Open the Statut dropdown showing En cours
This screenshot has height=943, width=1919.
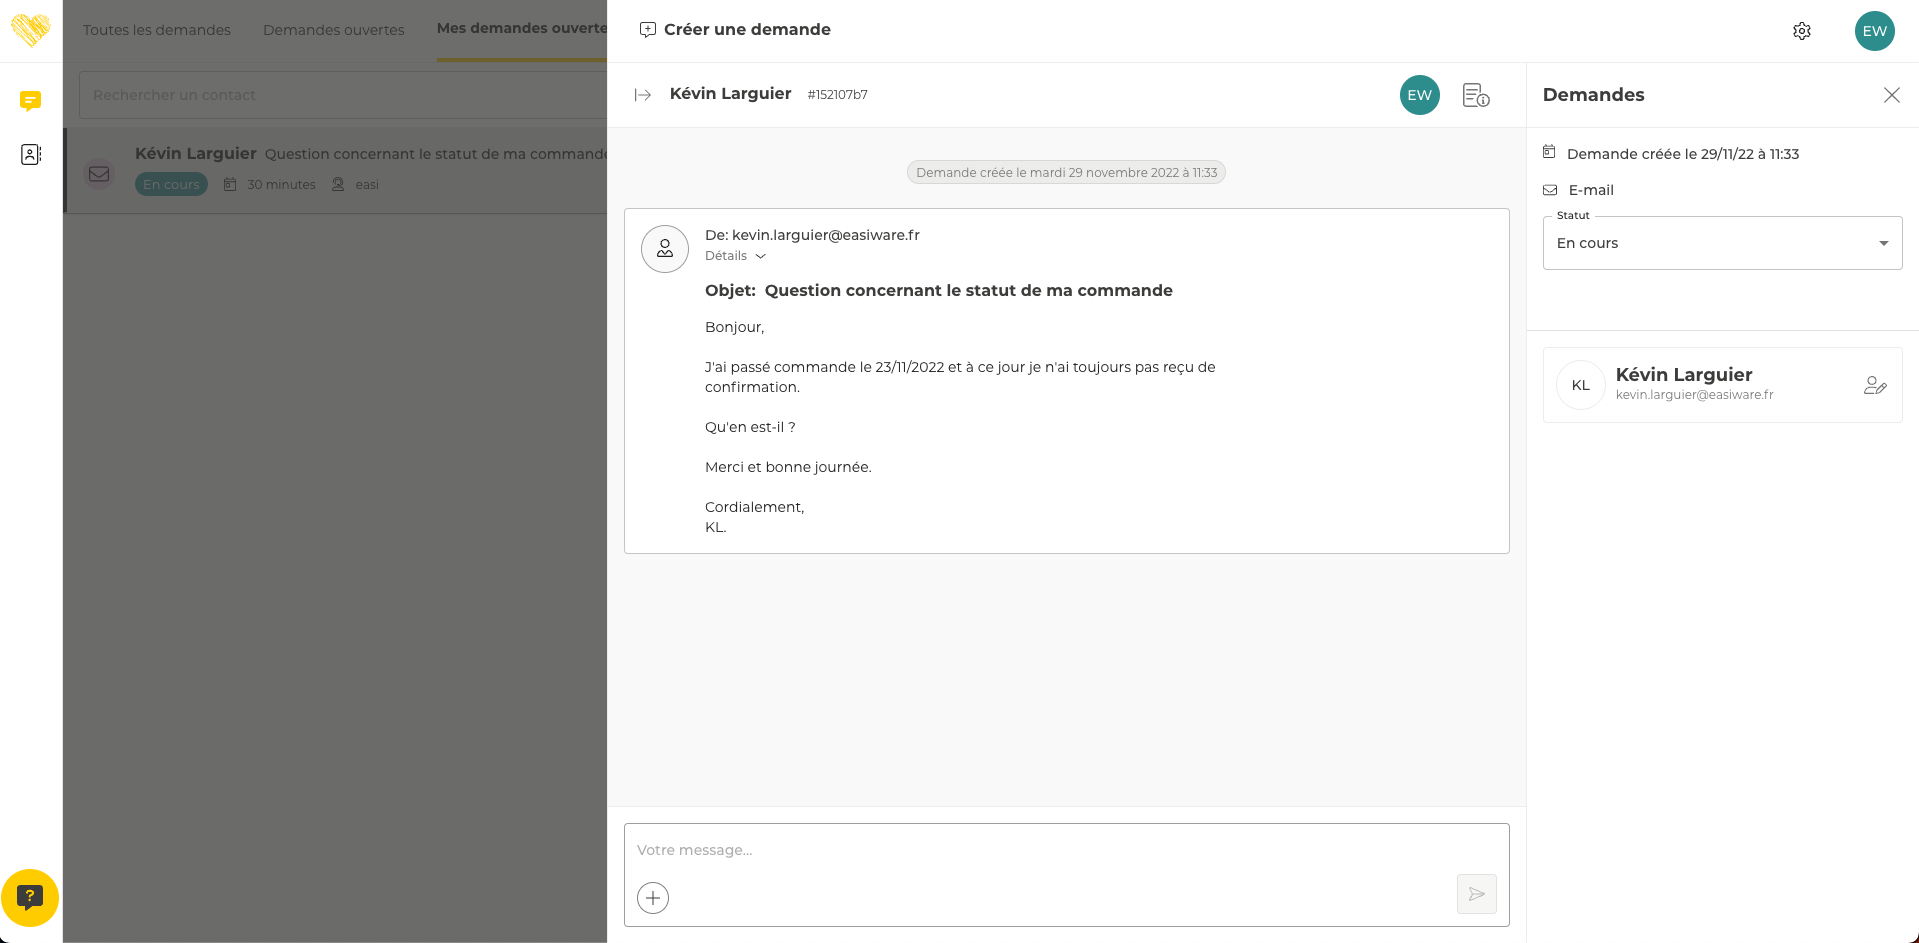(1721, 243)
